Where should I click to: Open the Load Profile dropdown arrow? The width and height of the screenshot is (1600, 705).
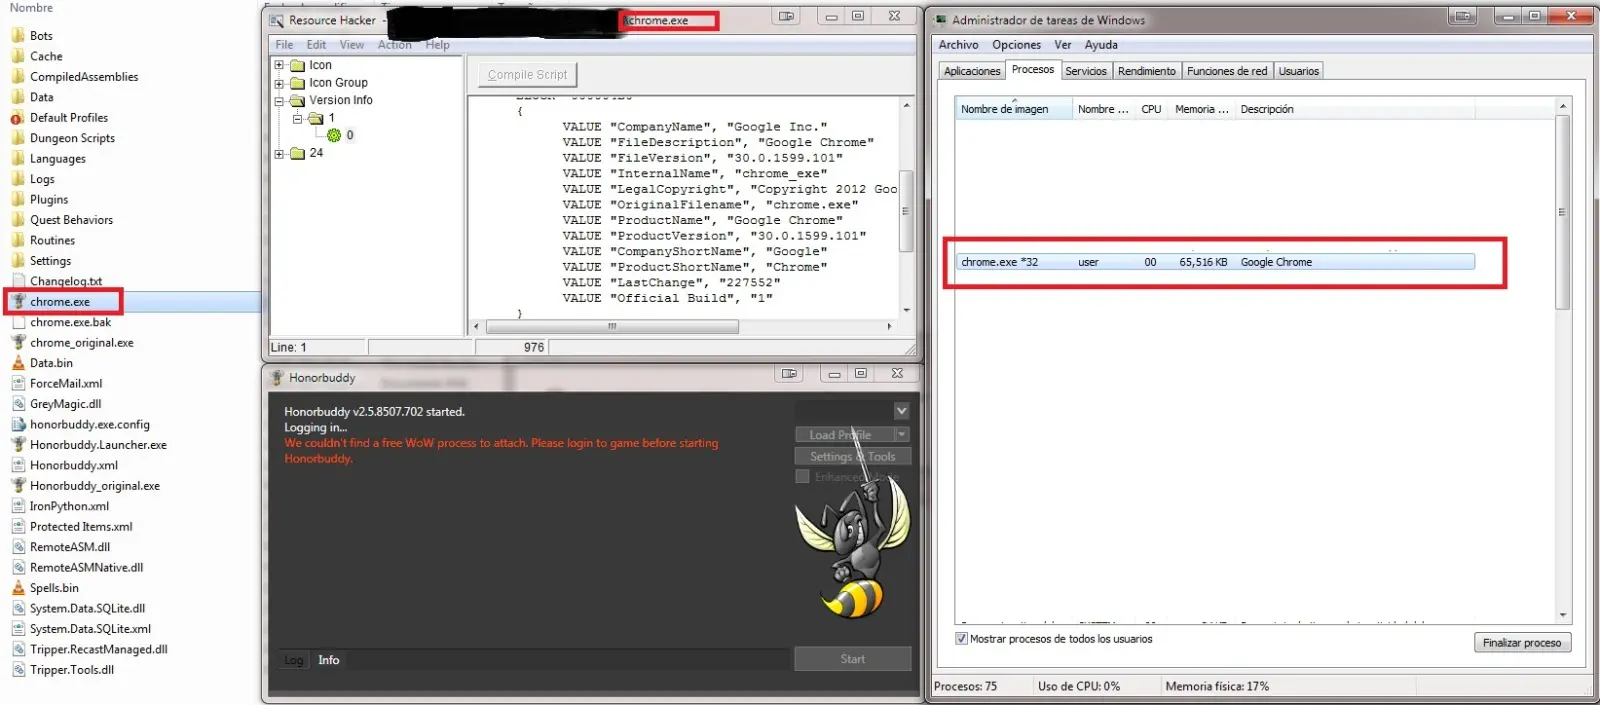click(902, 435)
